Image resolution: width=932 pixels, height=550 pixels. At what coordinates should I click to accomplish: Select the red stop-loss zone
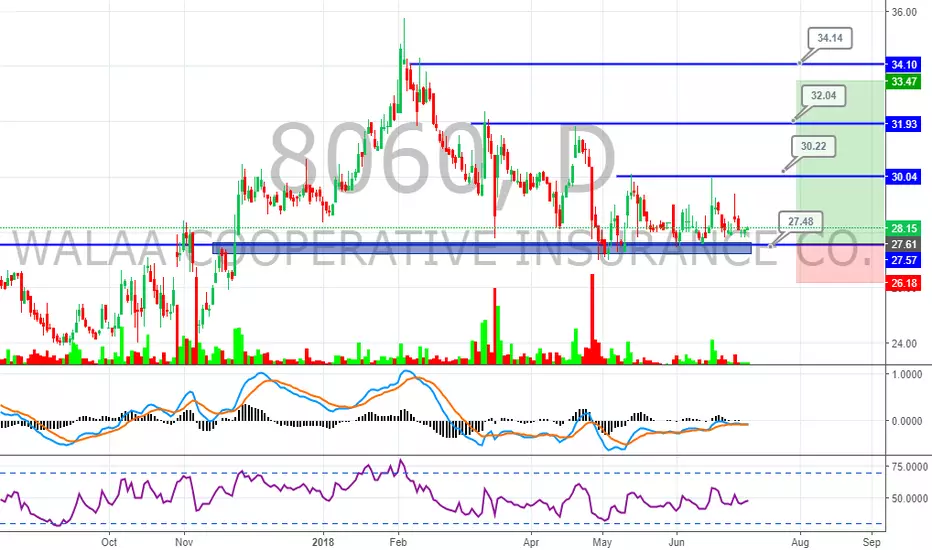(840, 263)
